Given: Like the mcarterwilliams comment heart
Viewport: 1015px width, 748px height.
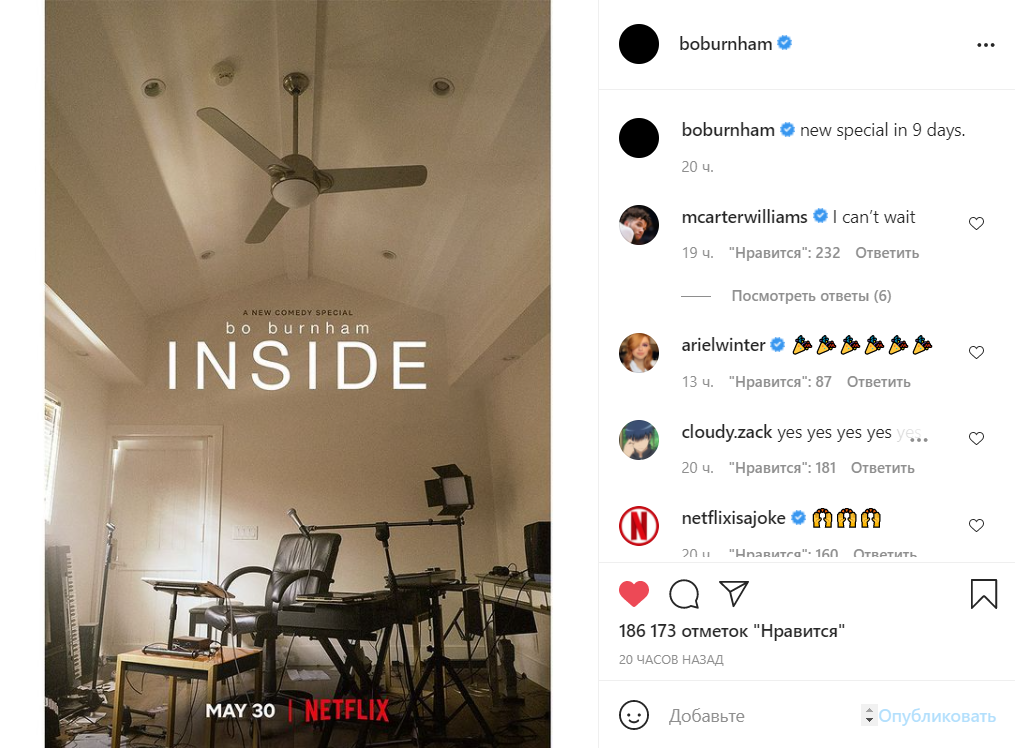Looking at the screenshot, I should click(976, 223).
